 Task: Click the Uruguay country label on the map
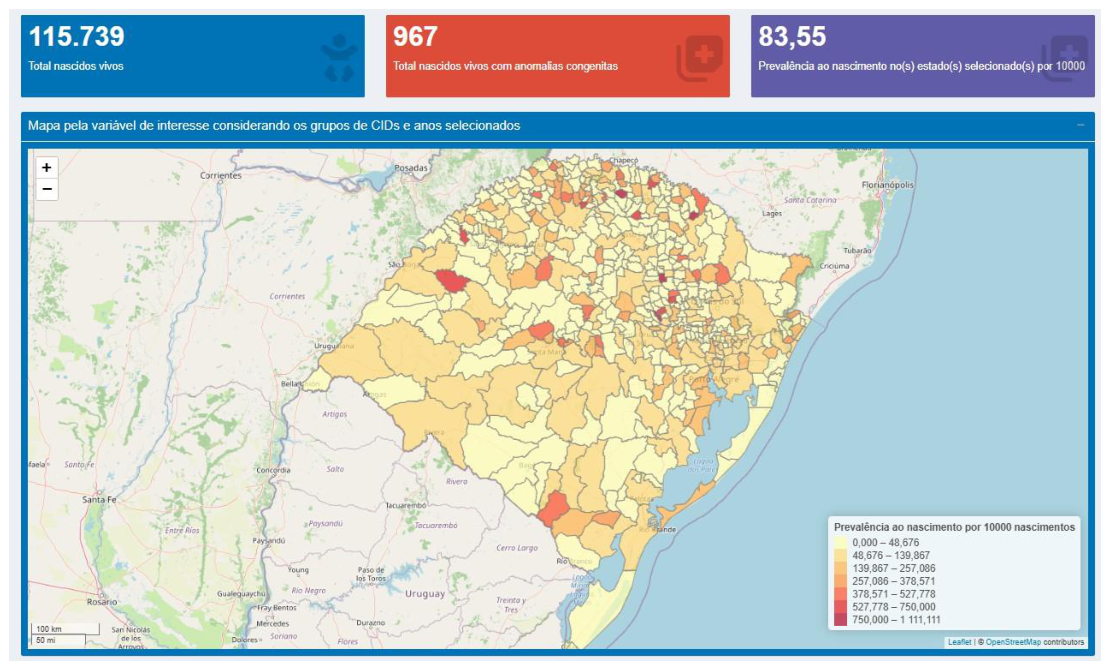425,594
